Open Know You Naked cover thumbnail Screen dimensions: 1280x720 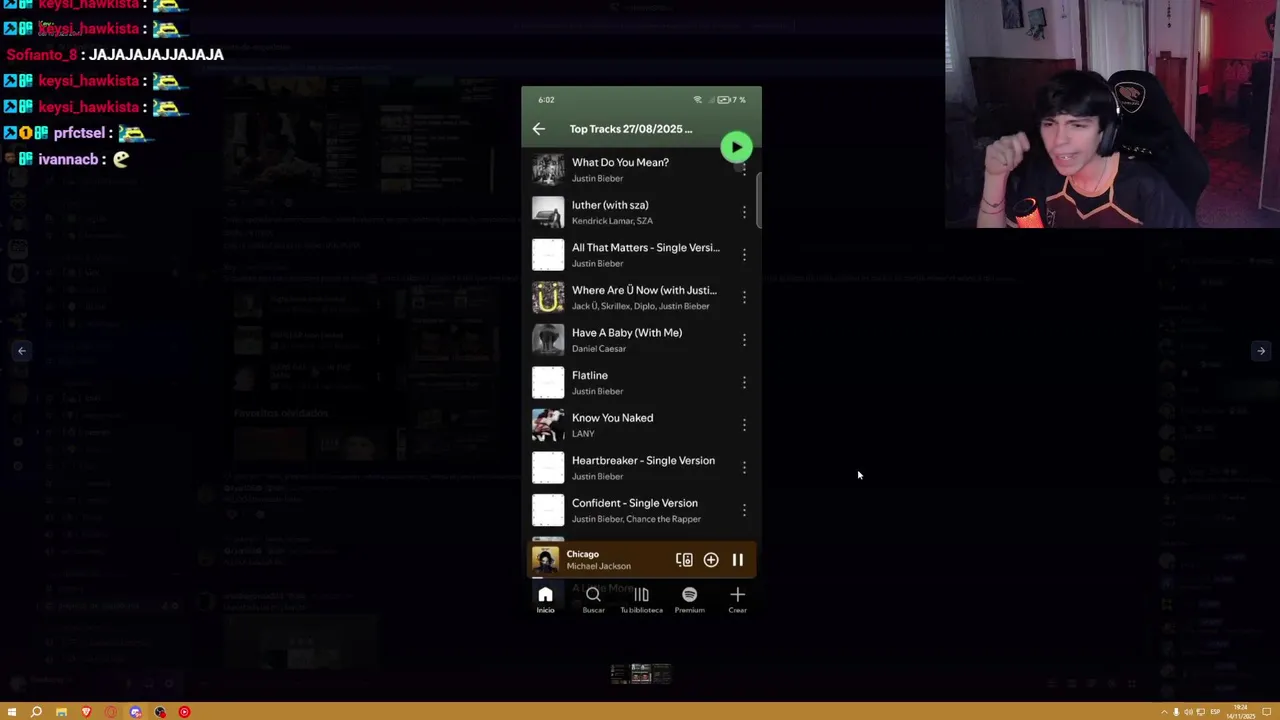point(548,425)
